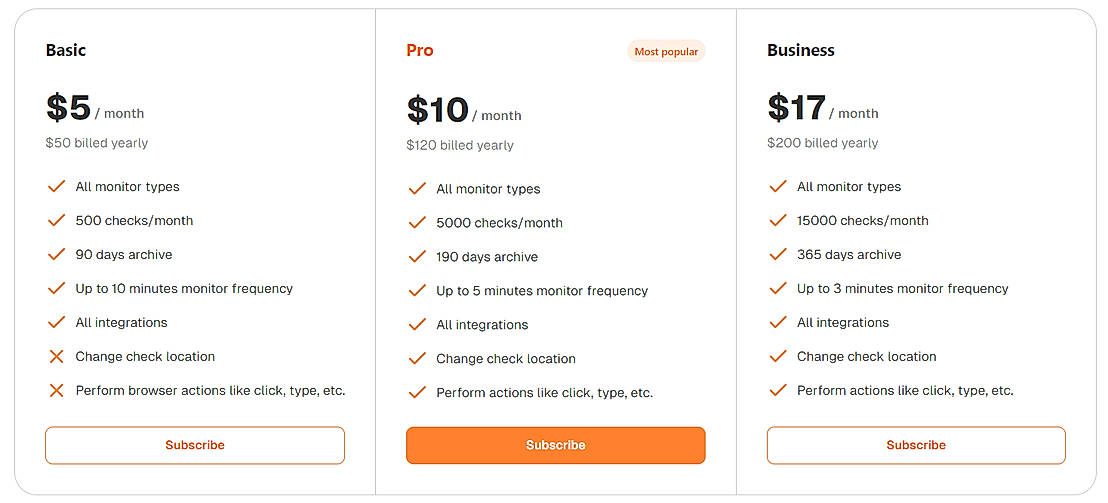
Task: Click the checkmark beside 365 days archive
Action: (x=778, y=255)
